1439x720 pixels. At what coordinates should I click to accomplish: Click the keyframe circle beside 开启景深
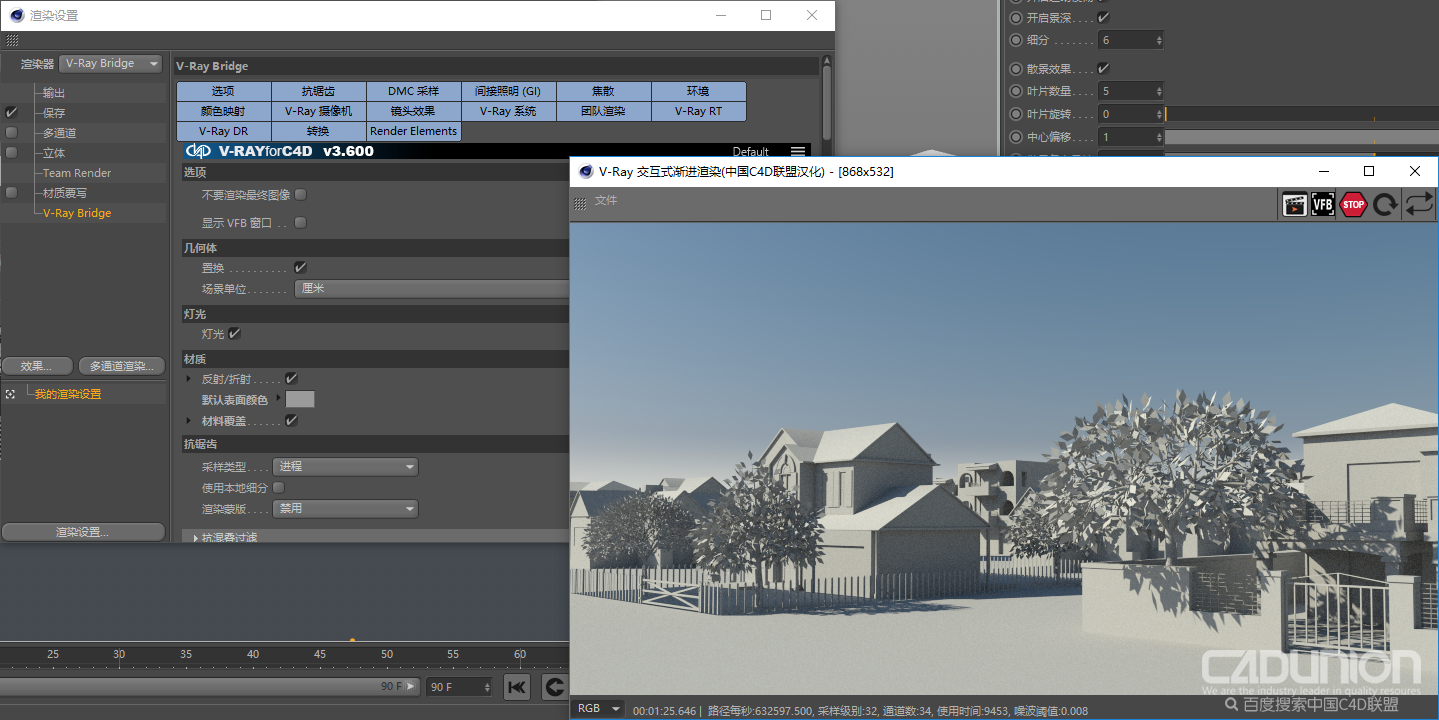1016,17
